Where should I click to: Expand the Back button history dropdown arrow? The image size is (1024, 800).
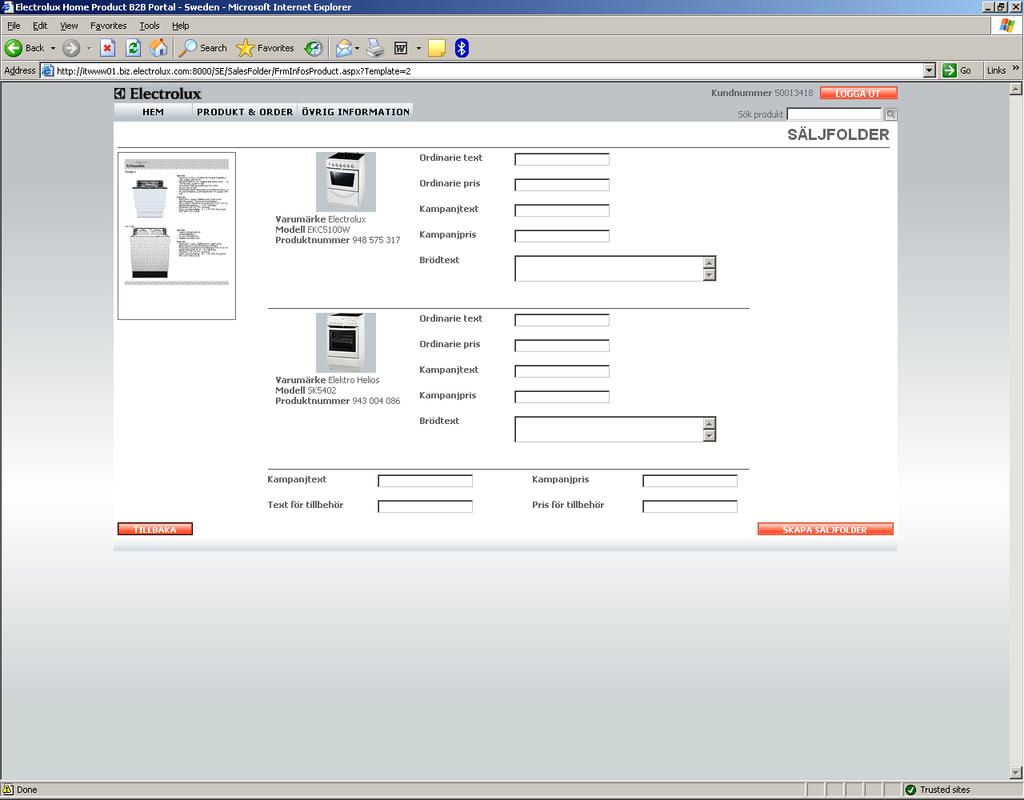(x=53, y=48)
